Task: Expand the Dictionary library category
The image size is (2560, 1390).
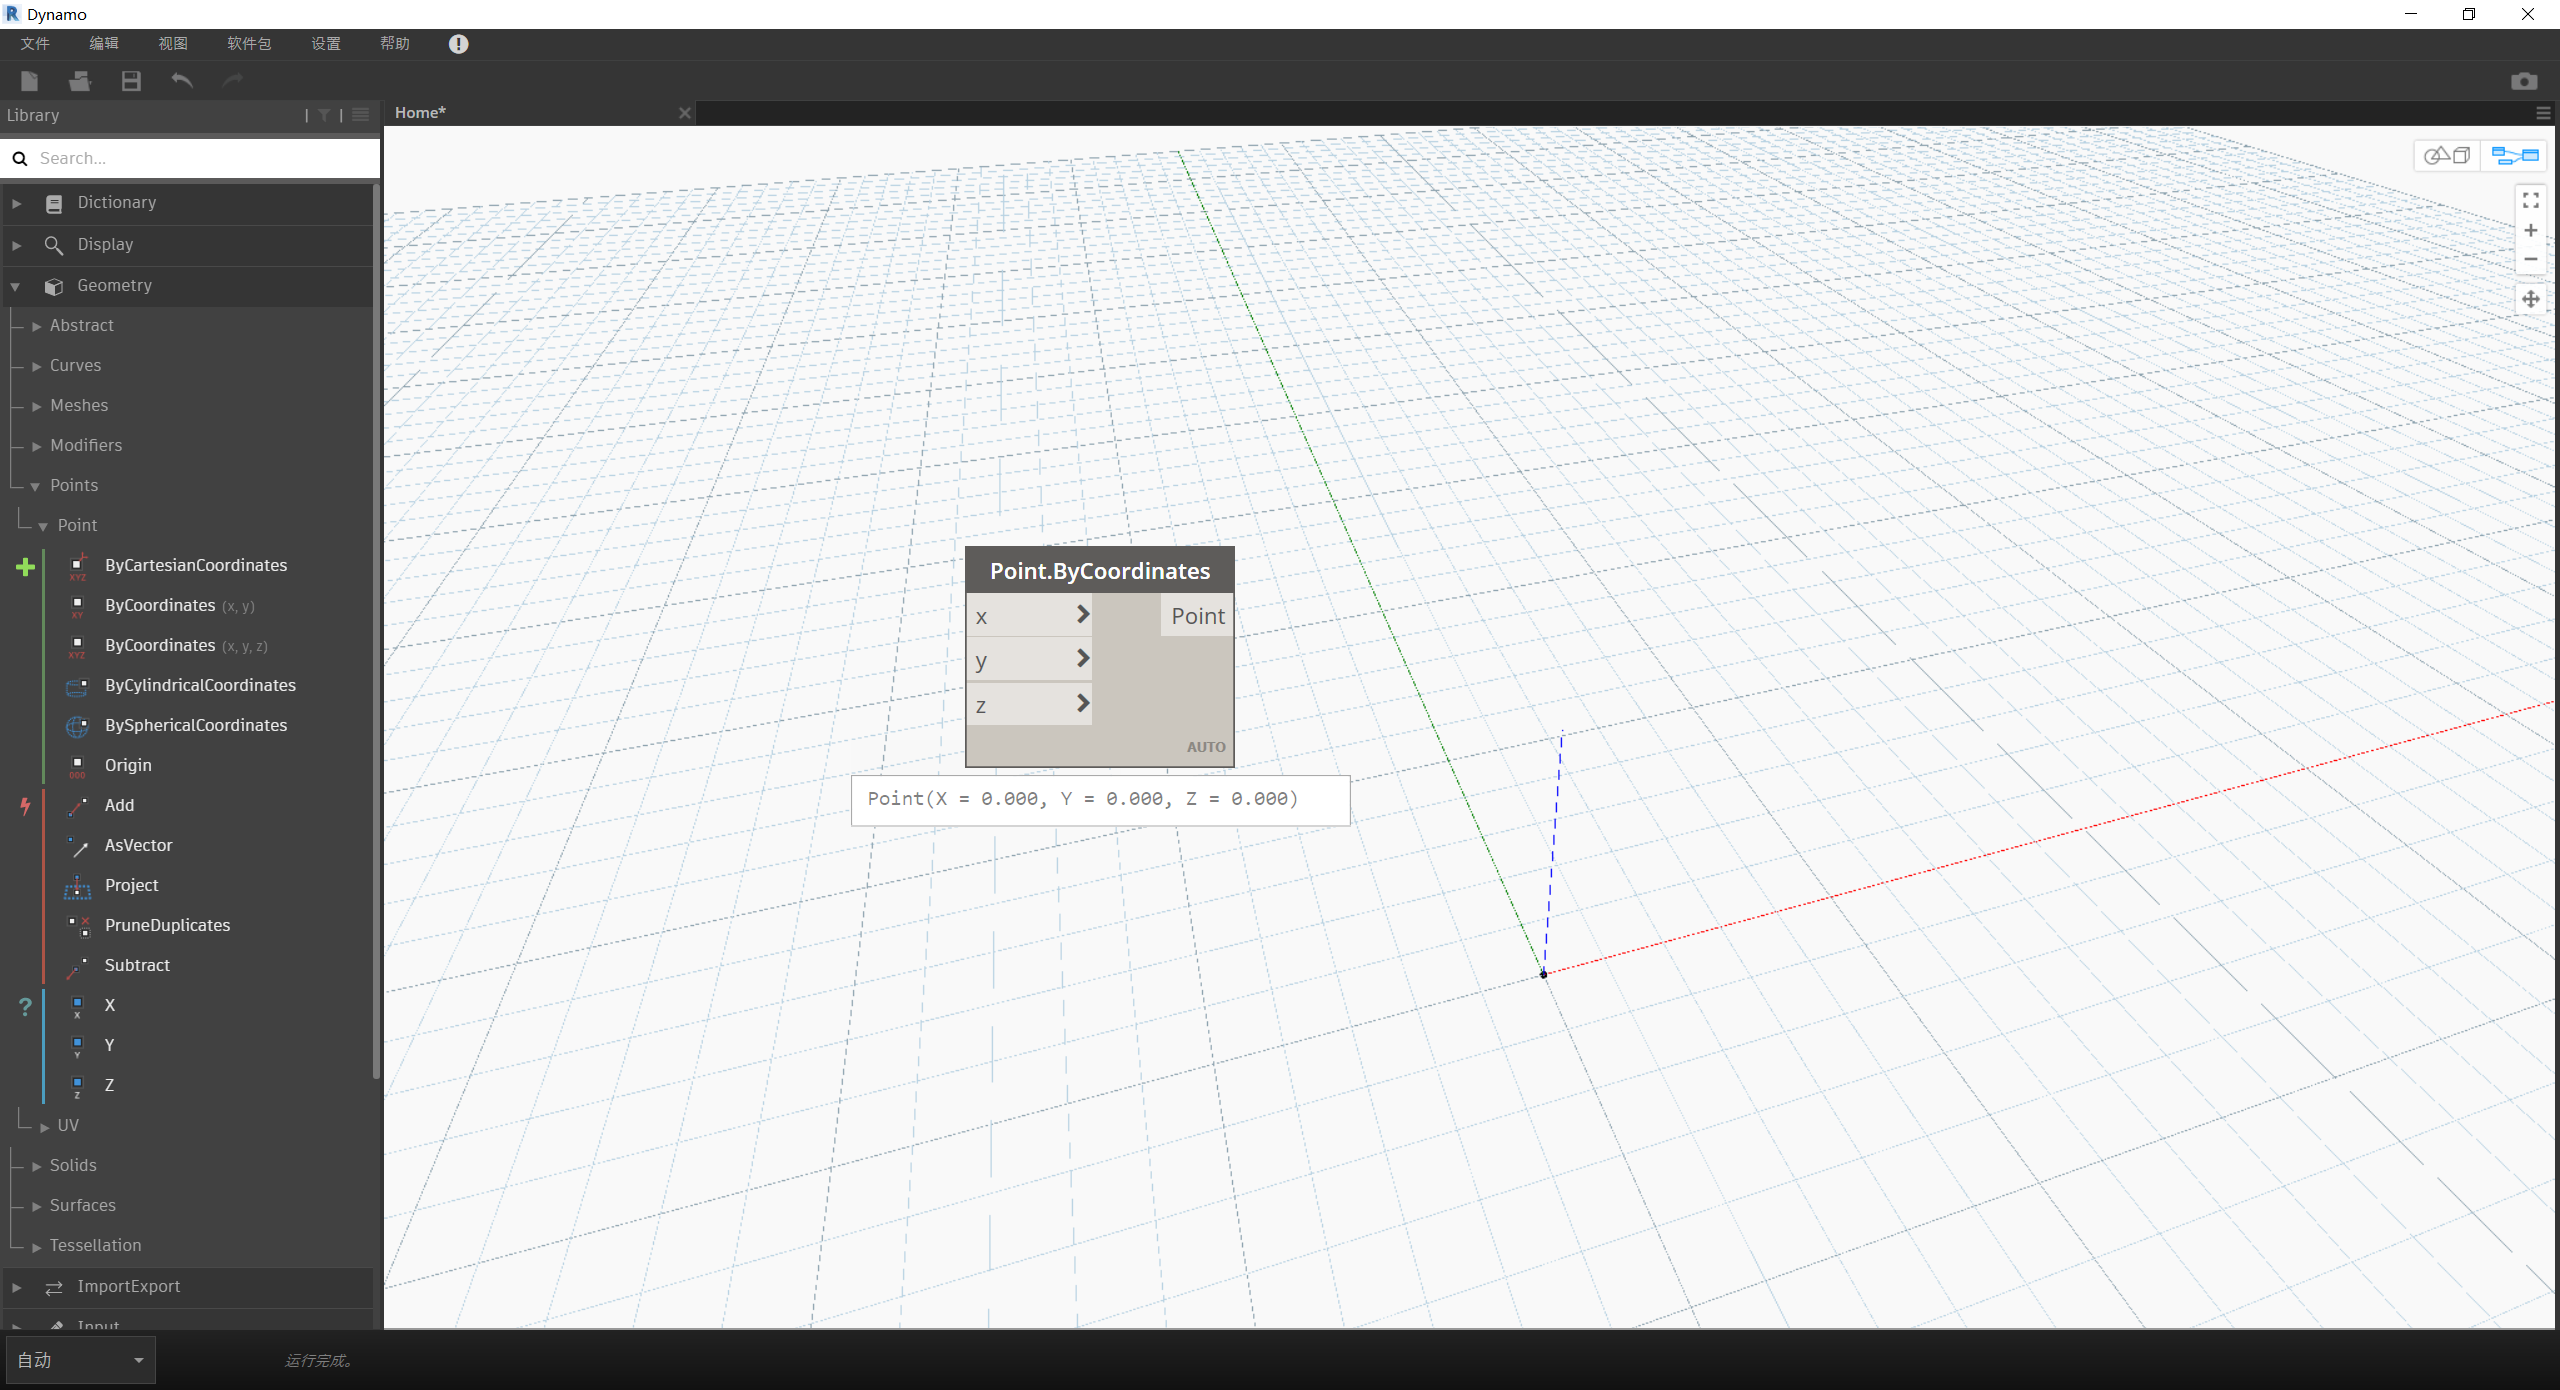Action: pos(116,203)
